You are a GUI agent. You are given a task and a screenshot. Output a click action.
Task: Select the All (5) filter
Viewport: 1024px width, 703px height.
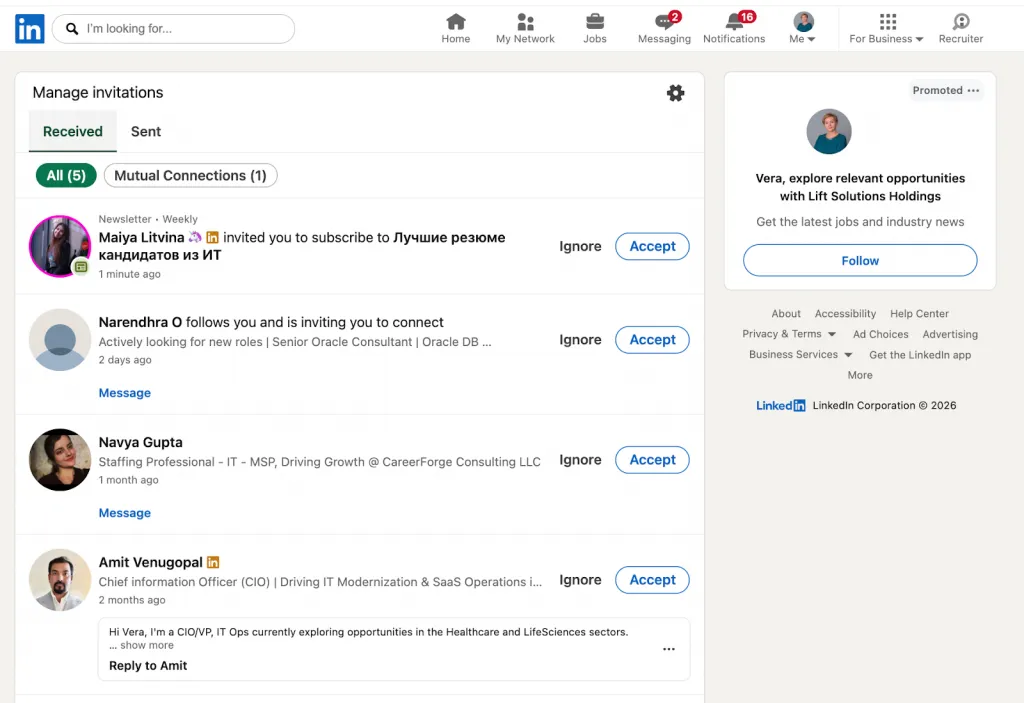pyautogui.click(x=66, y=175)
